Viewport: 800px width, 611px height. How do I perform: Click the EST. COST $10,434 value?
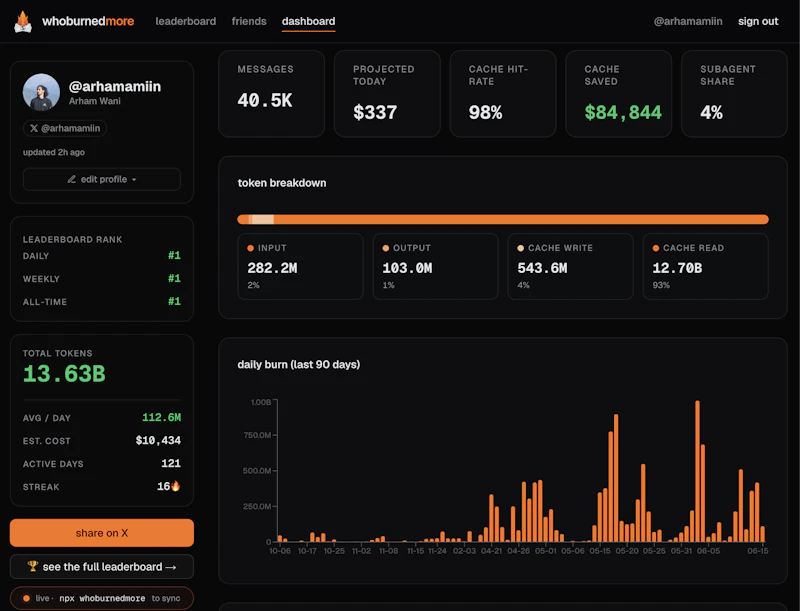pos(158,440)
